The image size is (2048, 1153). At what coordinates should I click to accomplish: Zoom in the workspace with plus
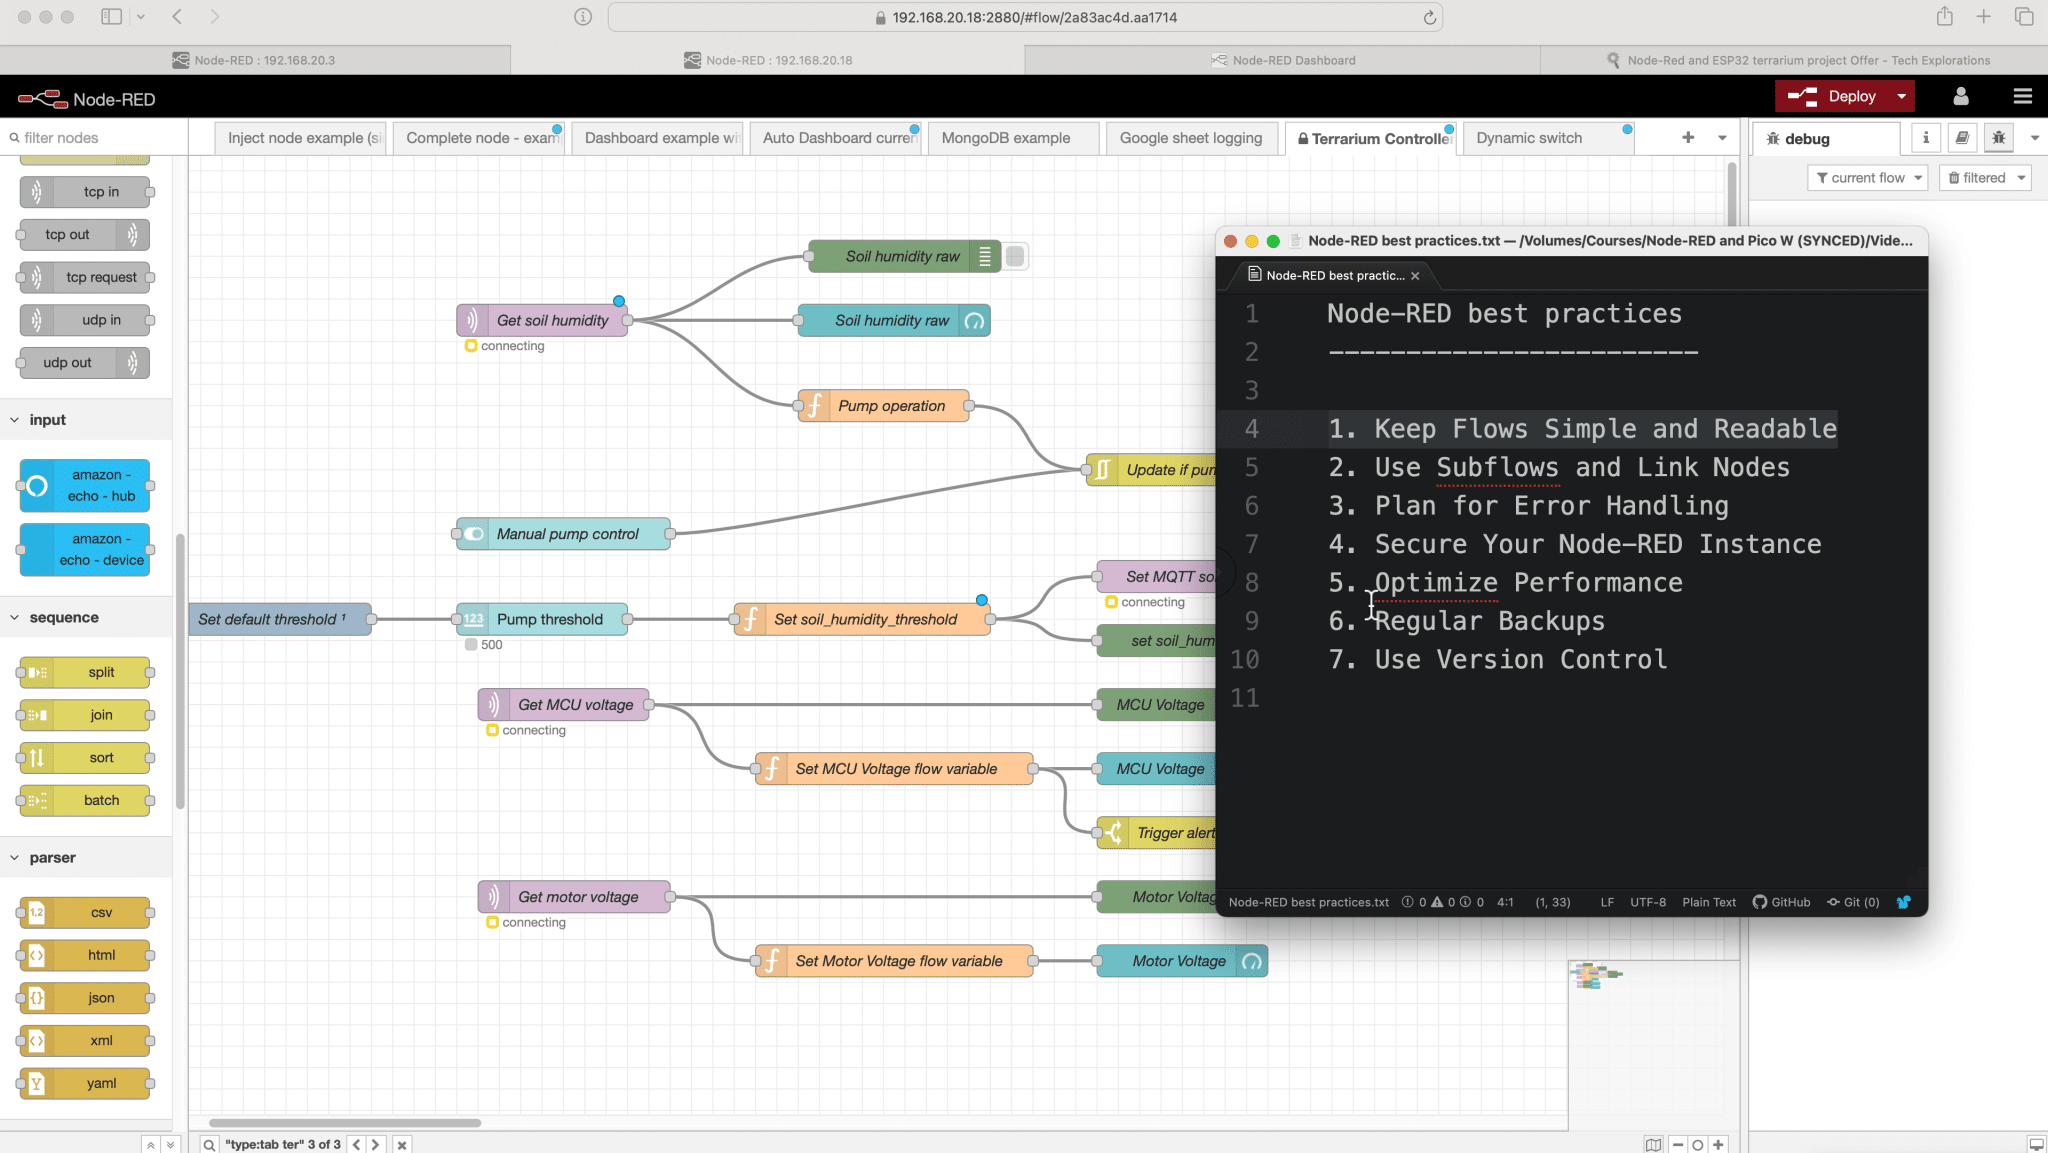[1718, 1145]
